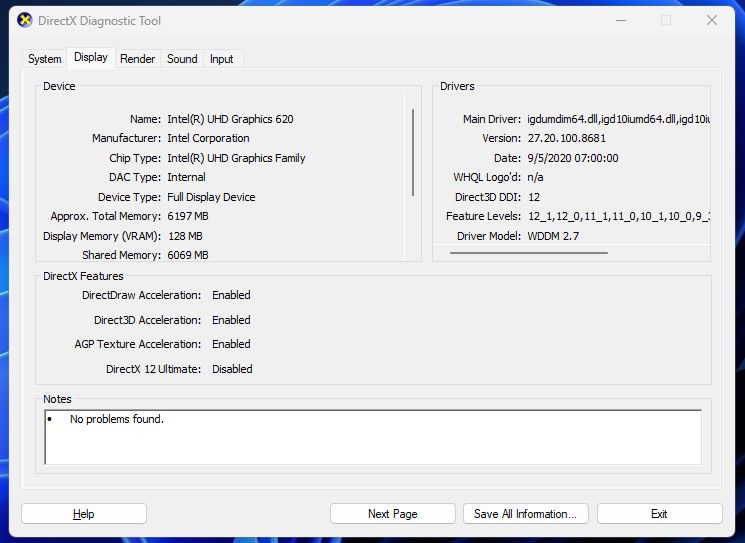Click the DirectDraw Acceleration label
Image resolution: width=745 pixels, height=543 pixels.
tap(142, 295)
